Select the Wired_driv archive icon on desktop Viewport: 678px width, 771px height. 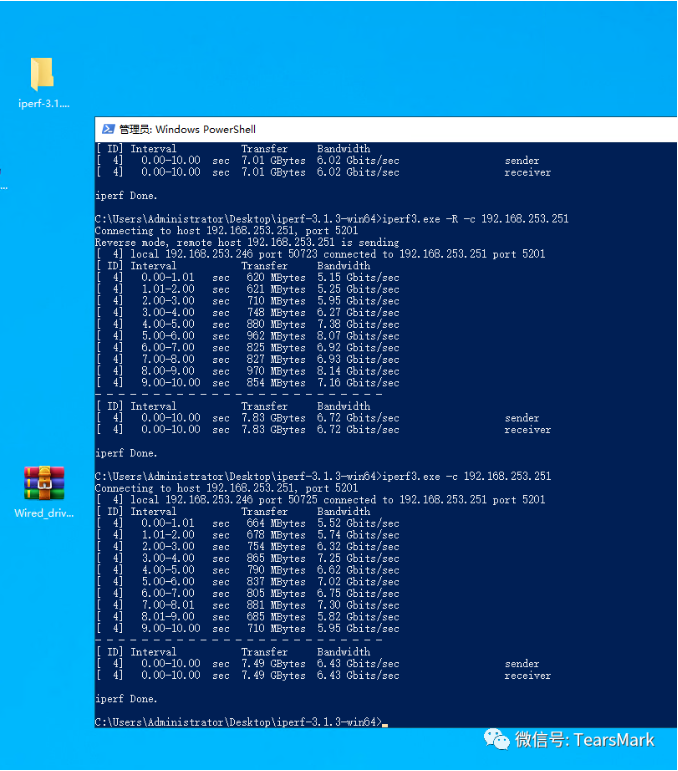coord(44,492)
